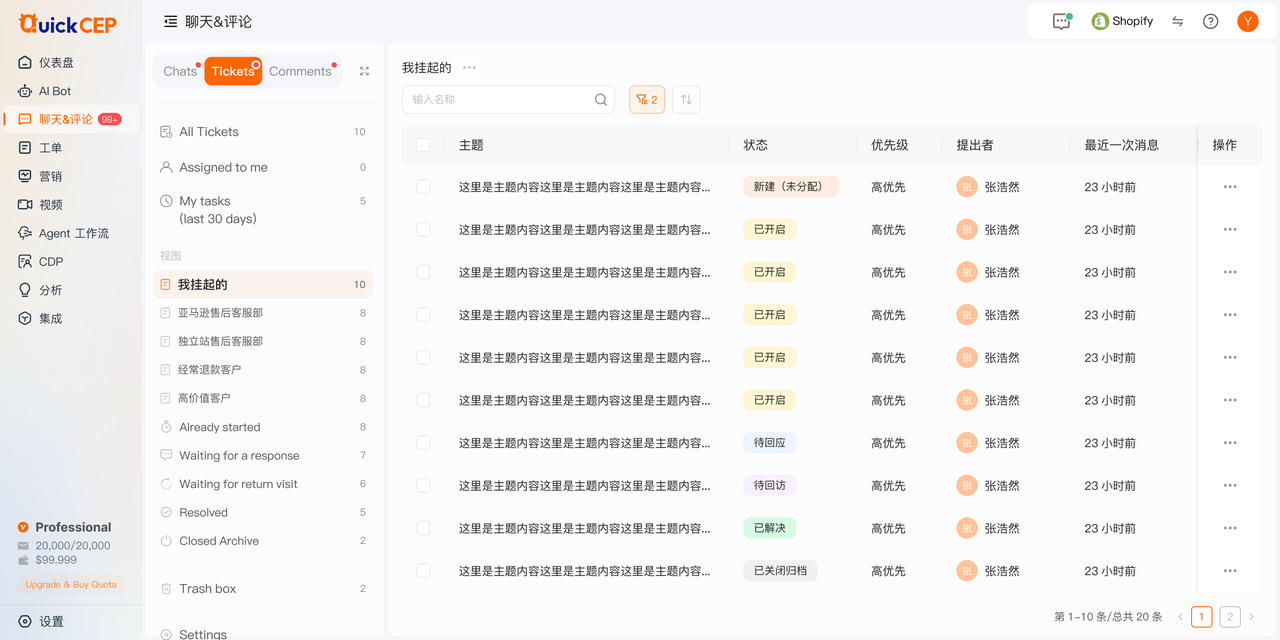Click the sidebar collapse icon beside 聊天&评论
The width and height of the screenshot is (1280, 640).
pyautogui.click(x=170, y=21)
